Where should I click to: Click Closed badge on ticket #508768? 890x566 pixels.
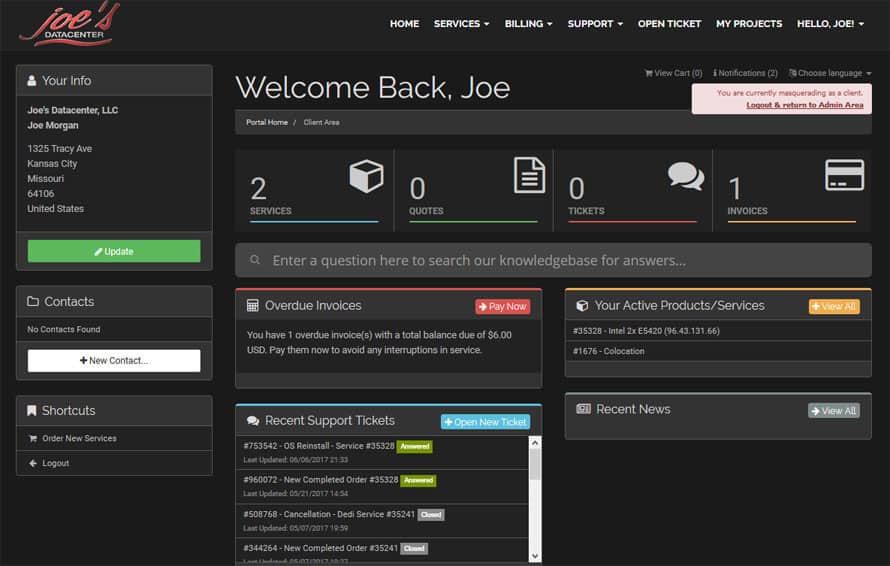431,515
